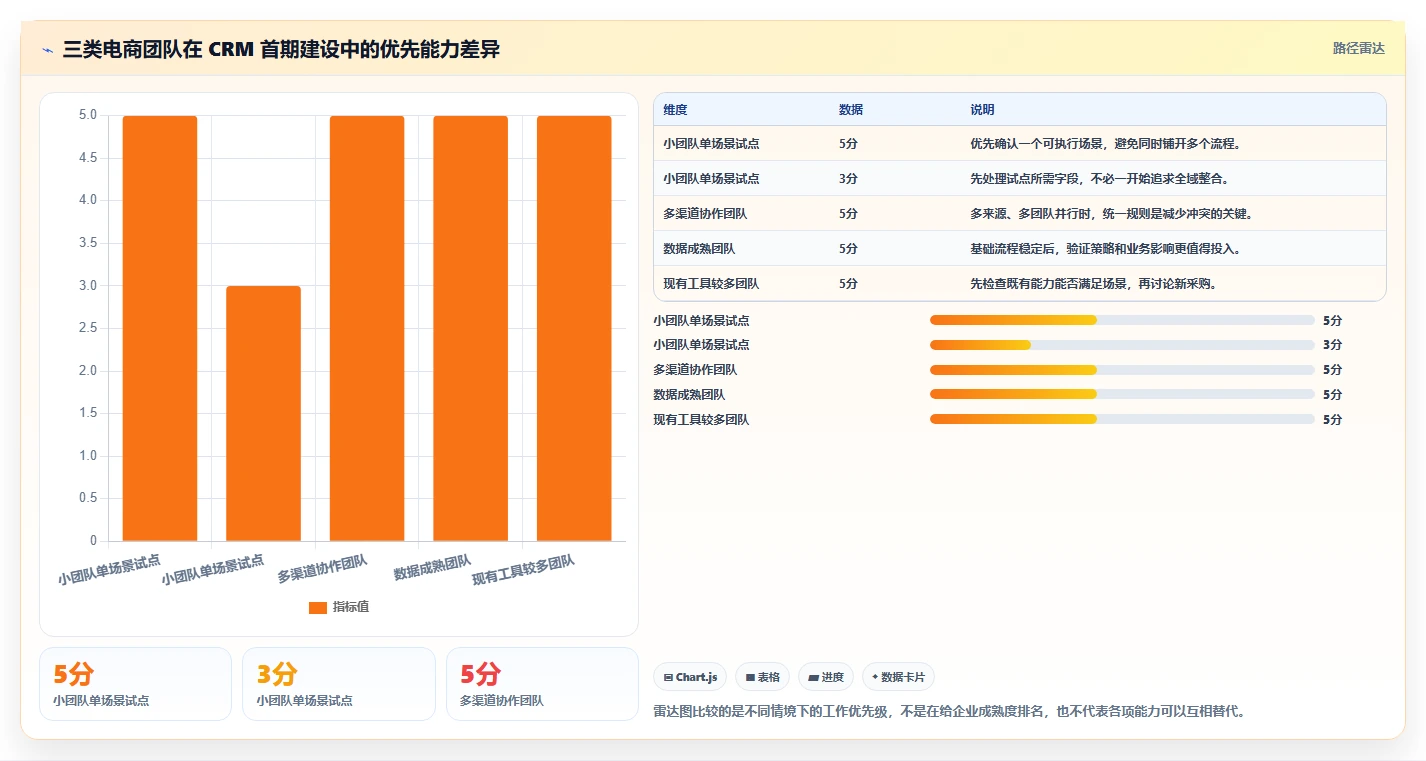Open the orange 5分 小团队单场景试点 data card
Screen dimensions: 1426x761
pyautogui.click(x=135, y=684)
